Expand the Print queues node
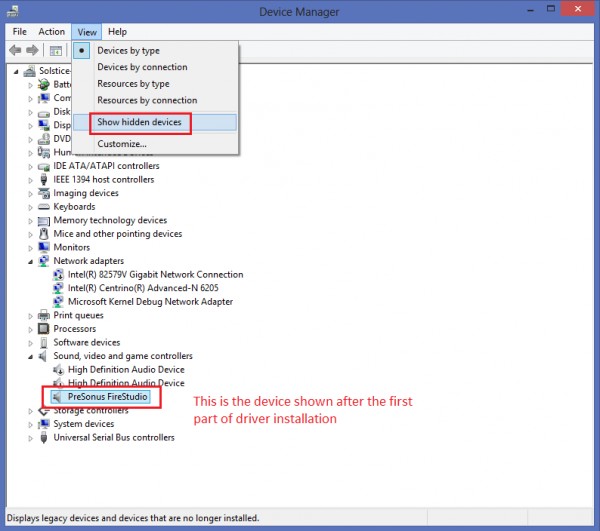Image resolution: width=600 pixels, height=531 pixels. tap(30, 316)
